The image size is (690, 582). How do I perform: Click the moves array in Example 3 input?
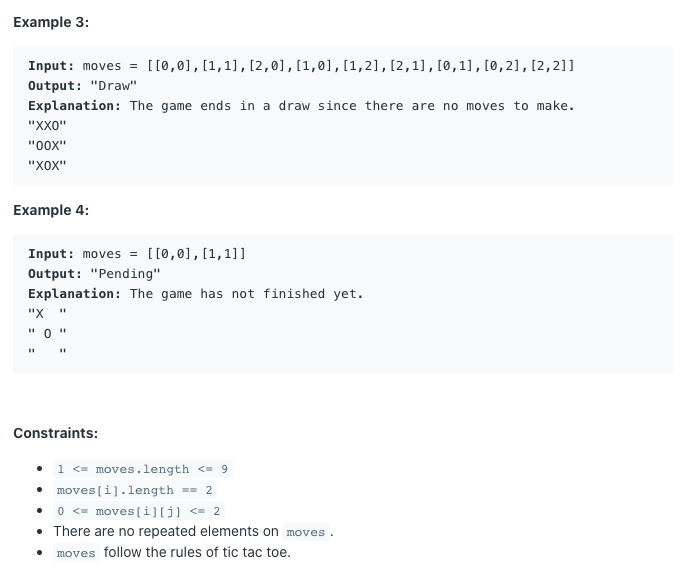pyautogui.click(x=360, y=66)
